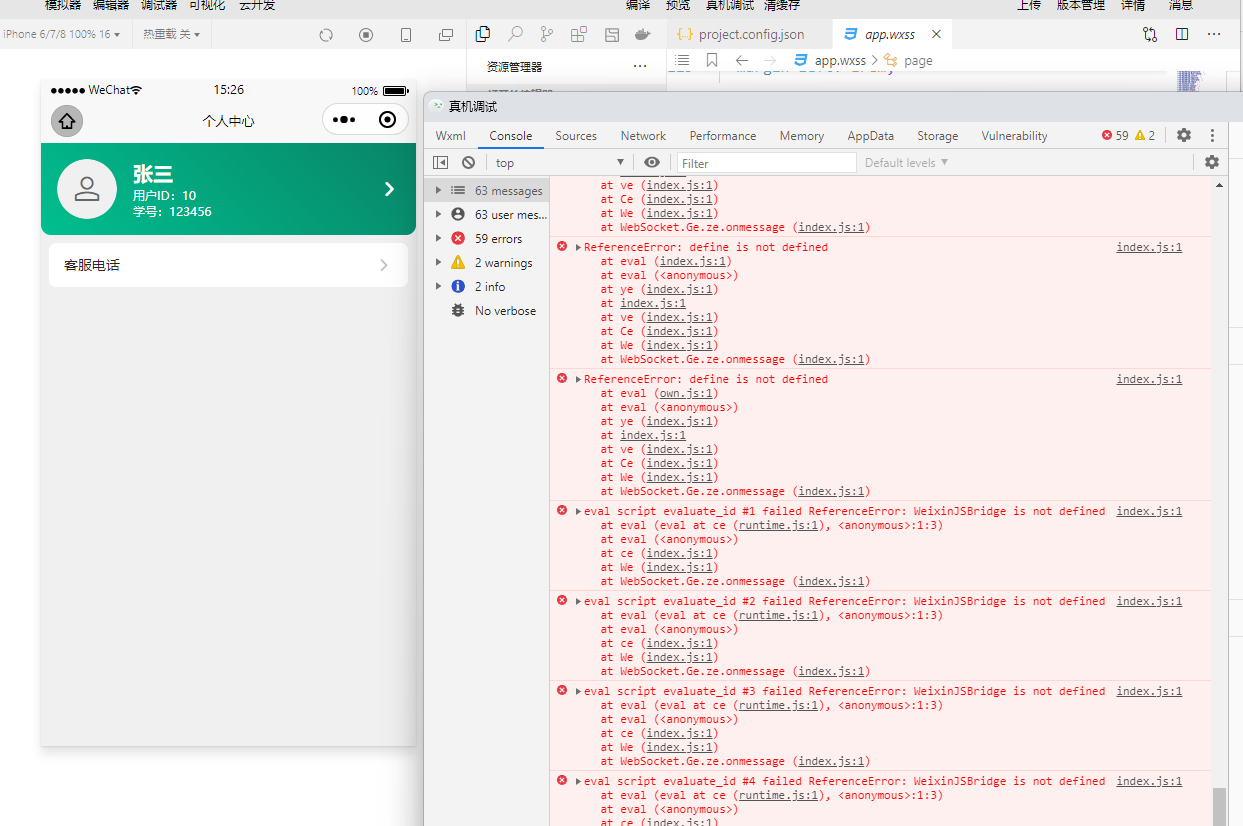Click the red 59 errors badge

[1115, 135]
